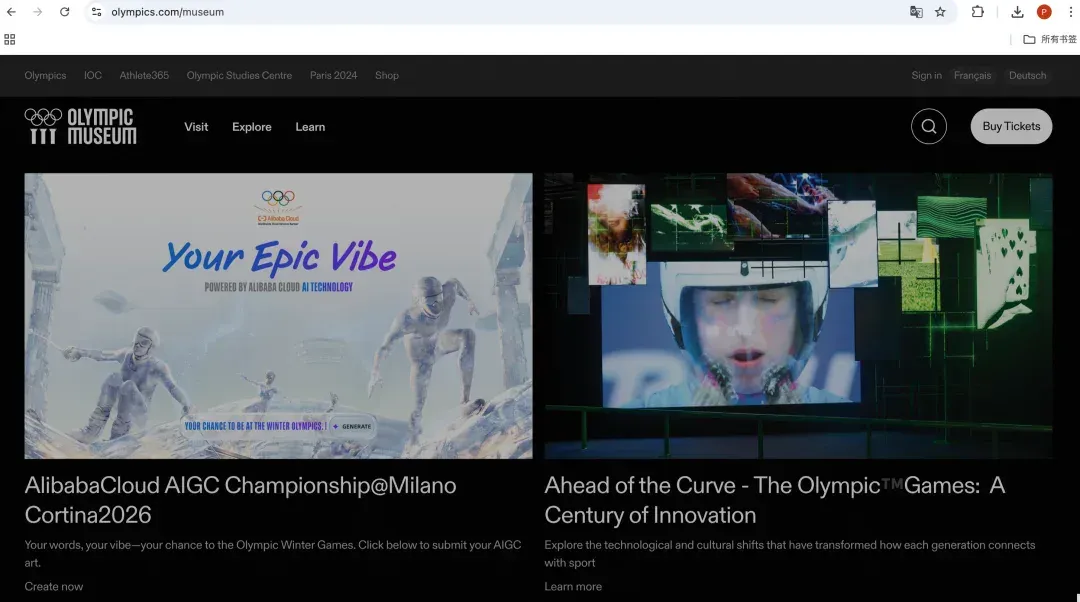
Task: Open the apps grid icon in bookmarks bar
Action: point(10,39)
